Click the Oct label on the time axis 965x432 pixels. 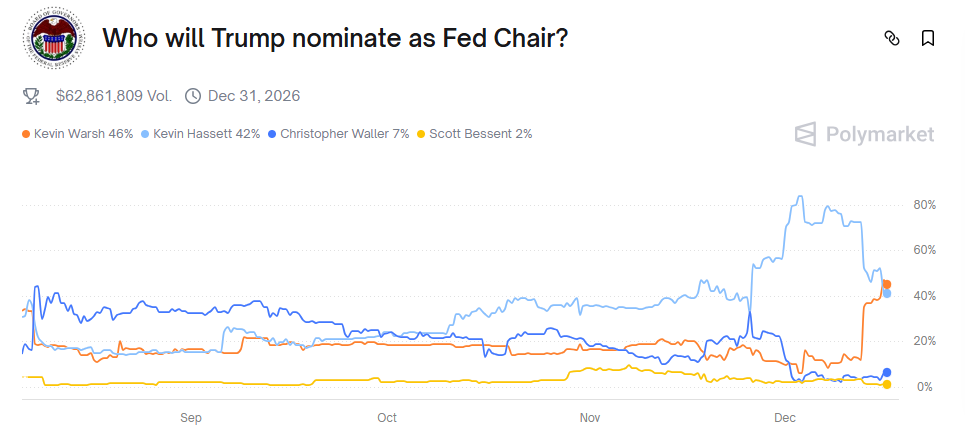pyautogui.click(x=387, y=416)
